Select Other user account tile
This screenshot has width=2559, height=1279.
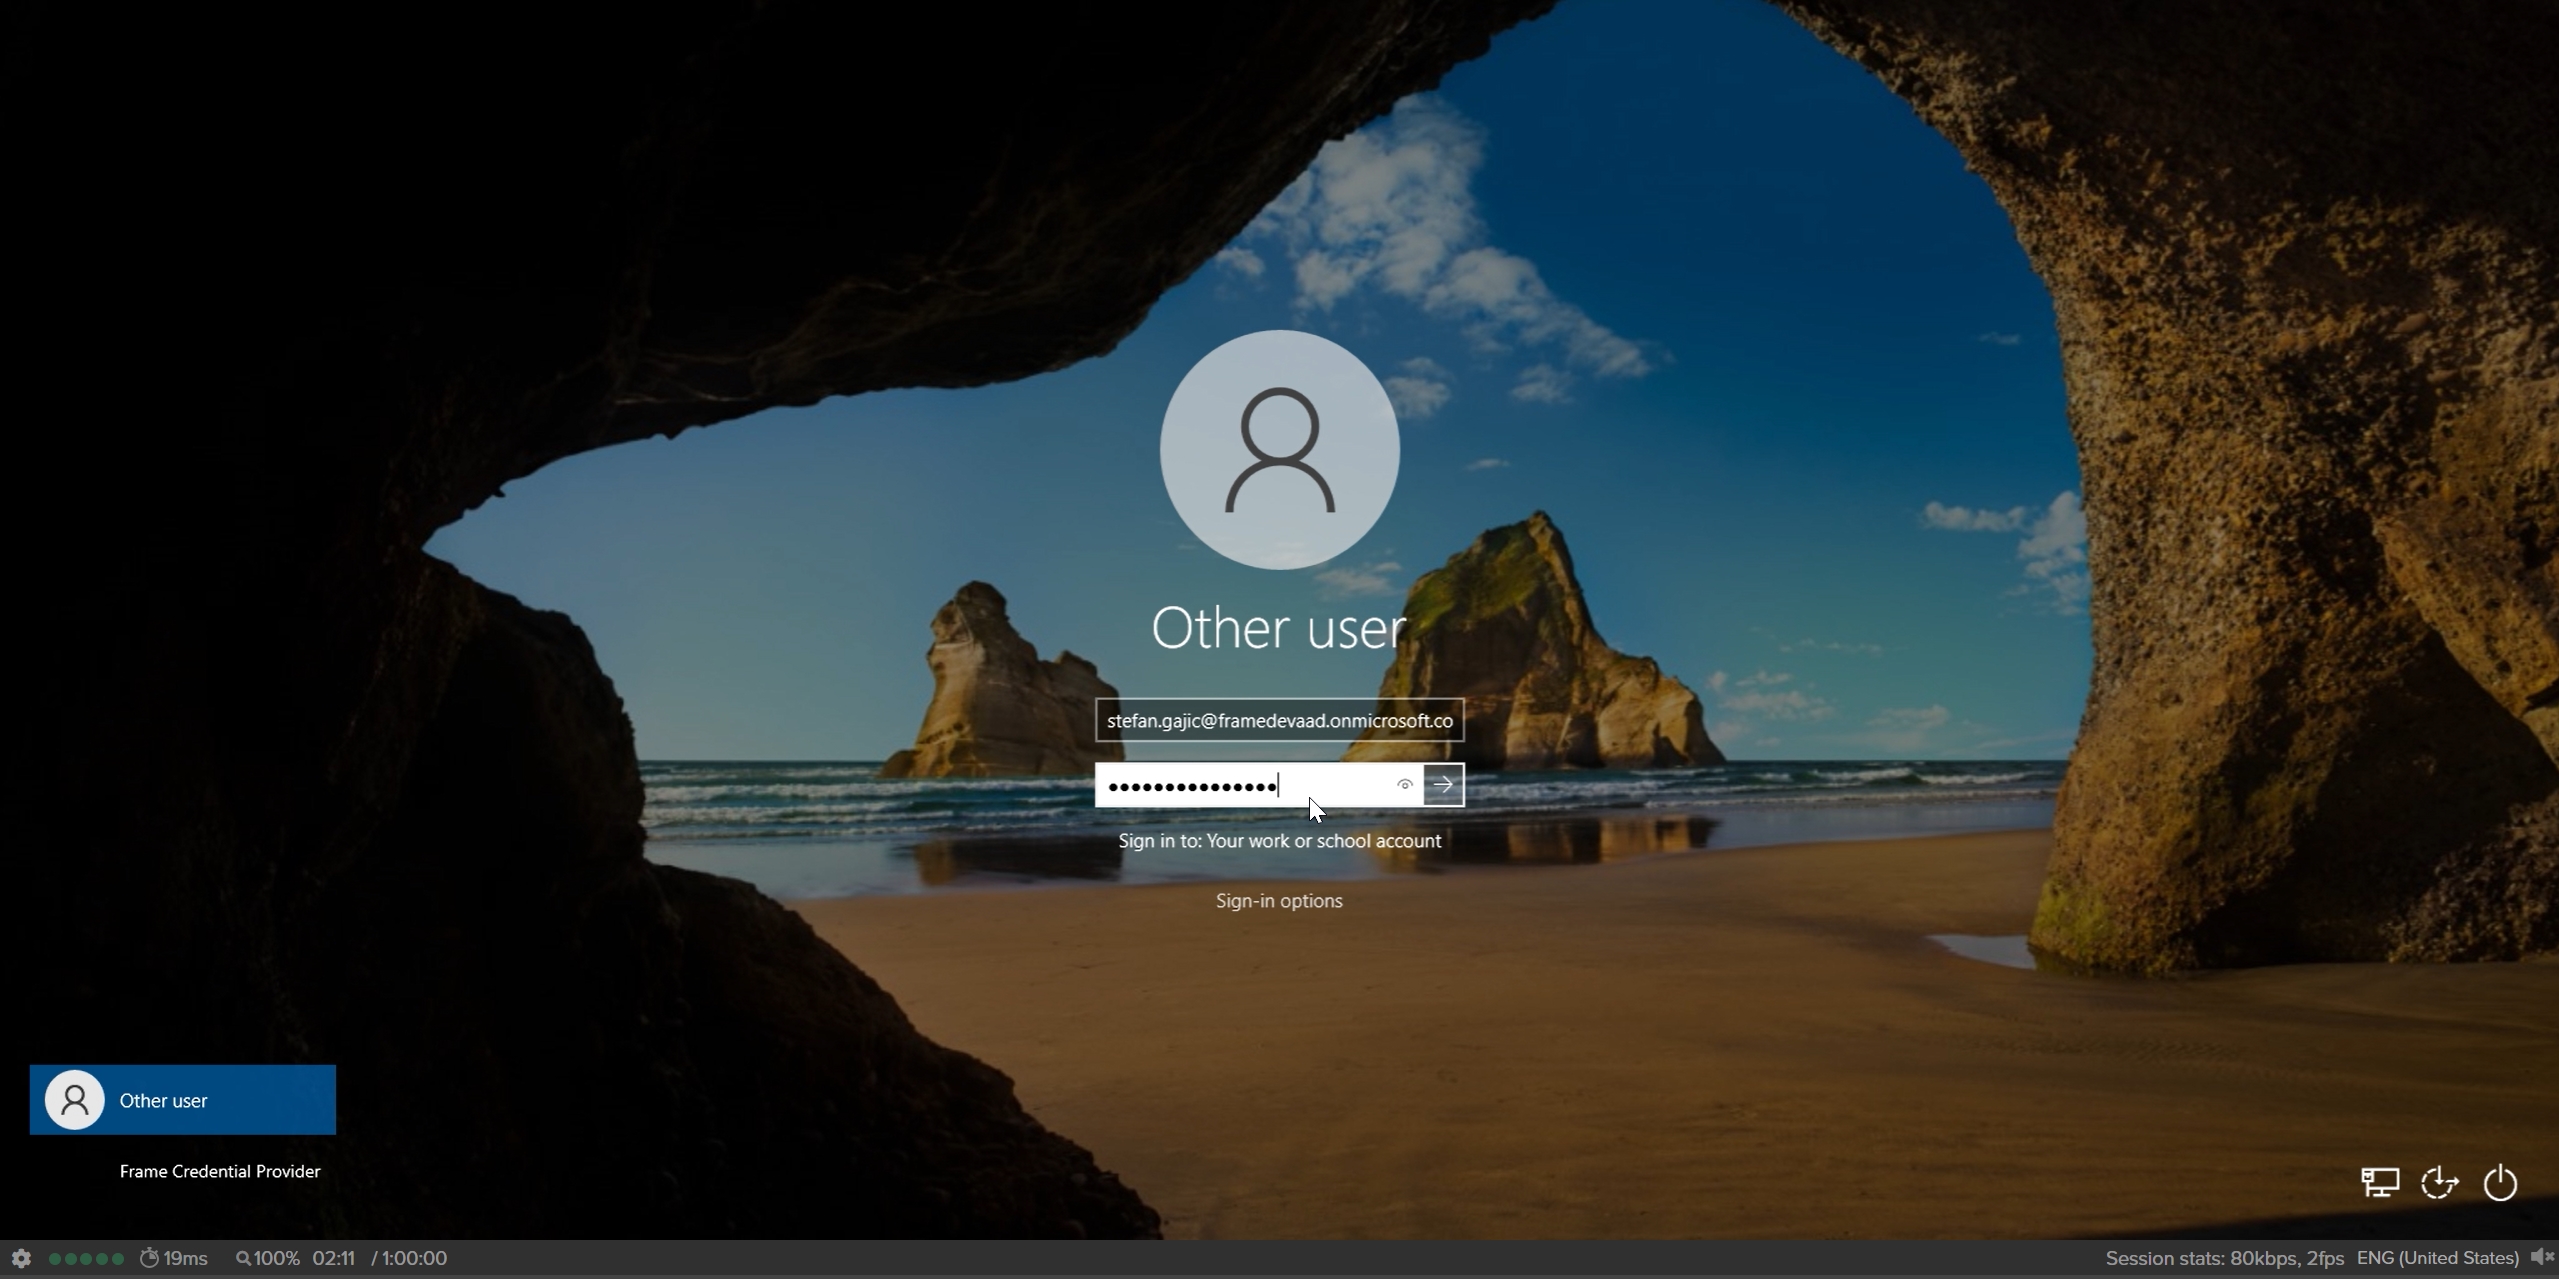tap(183, 1100)
